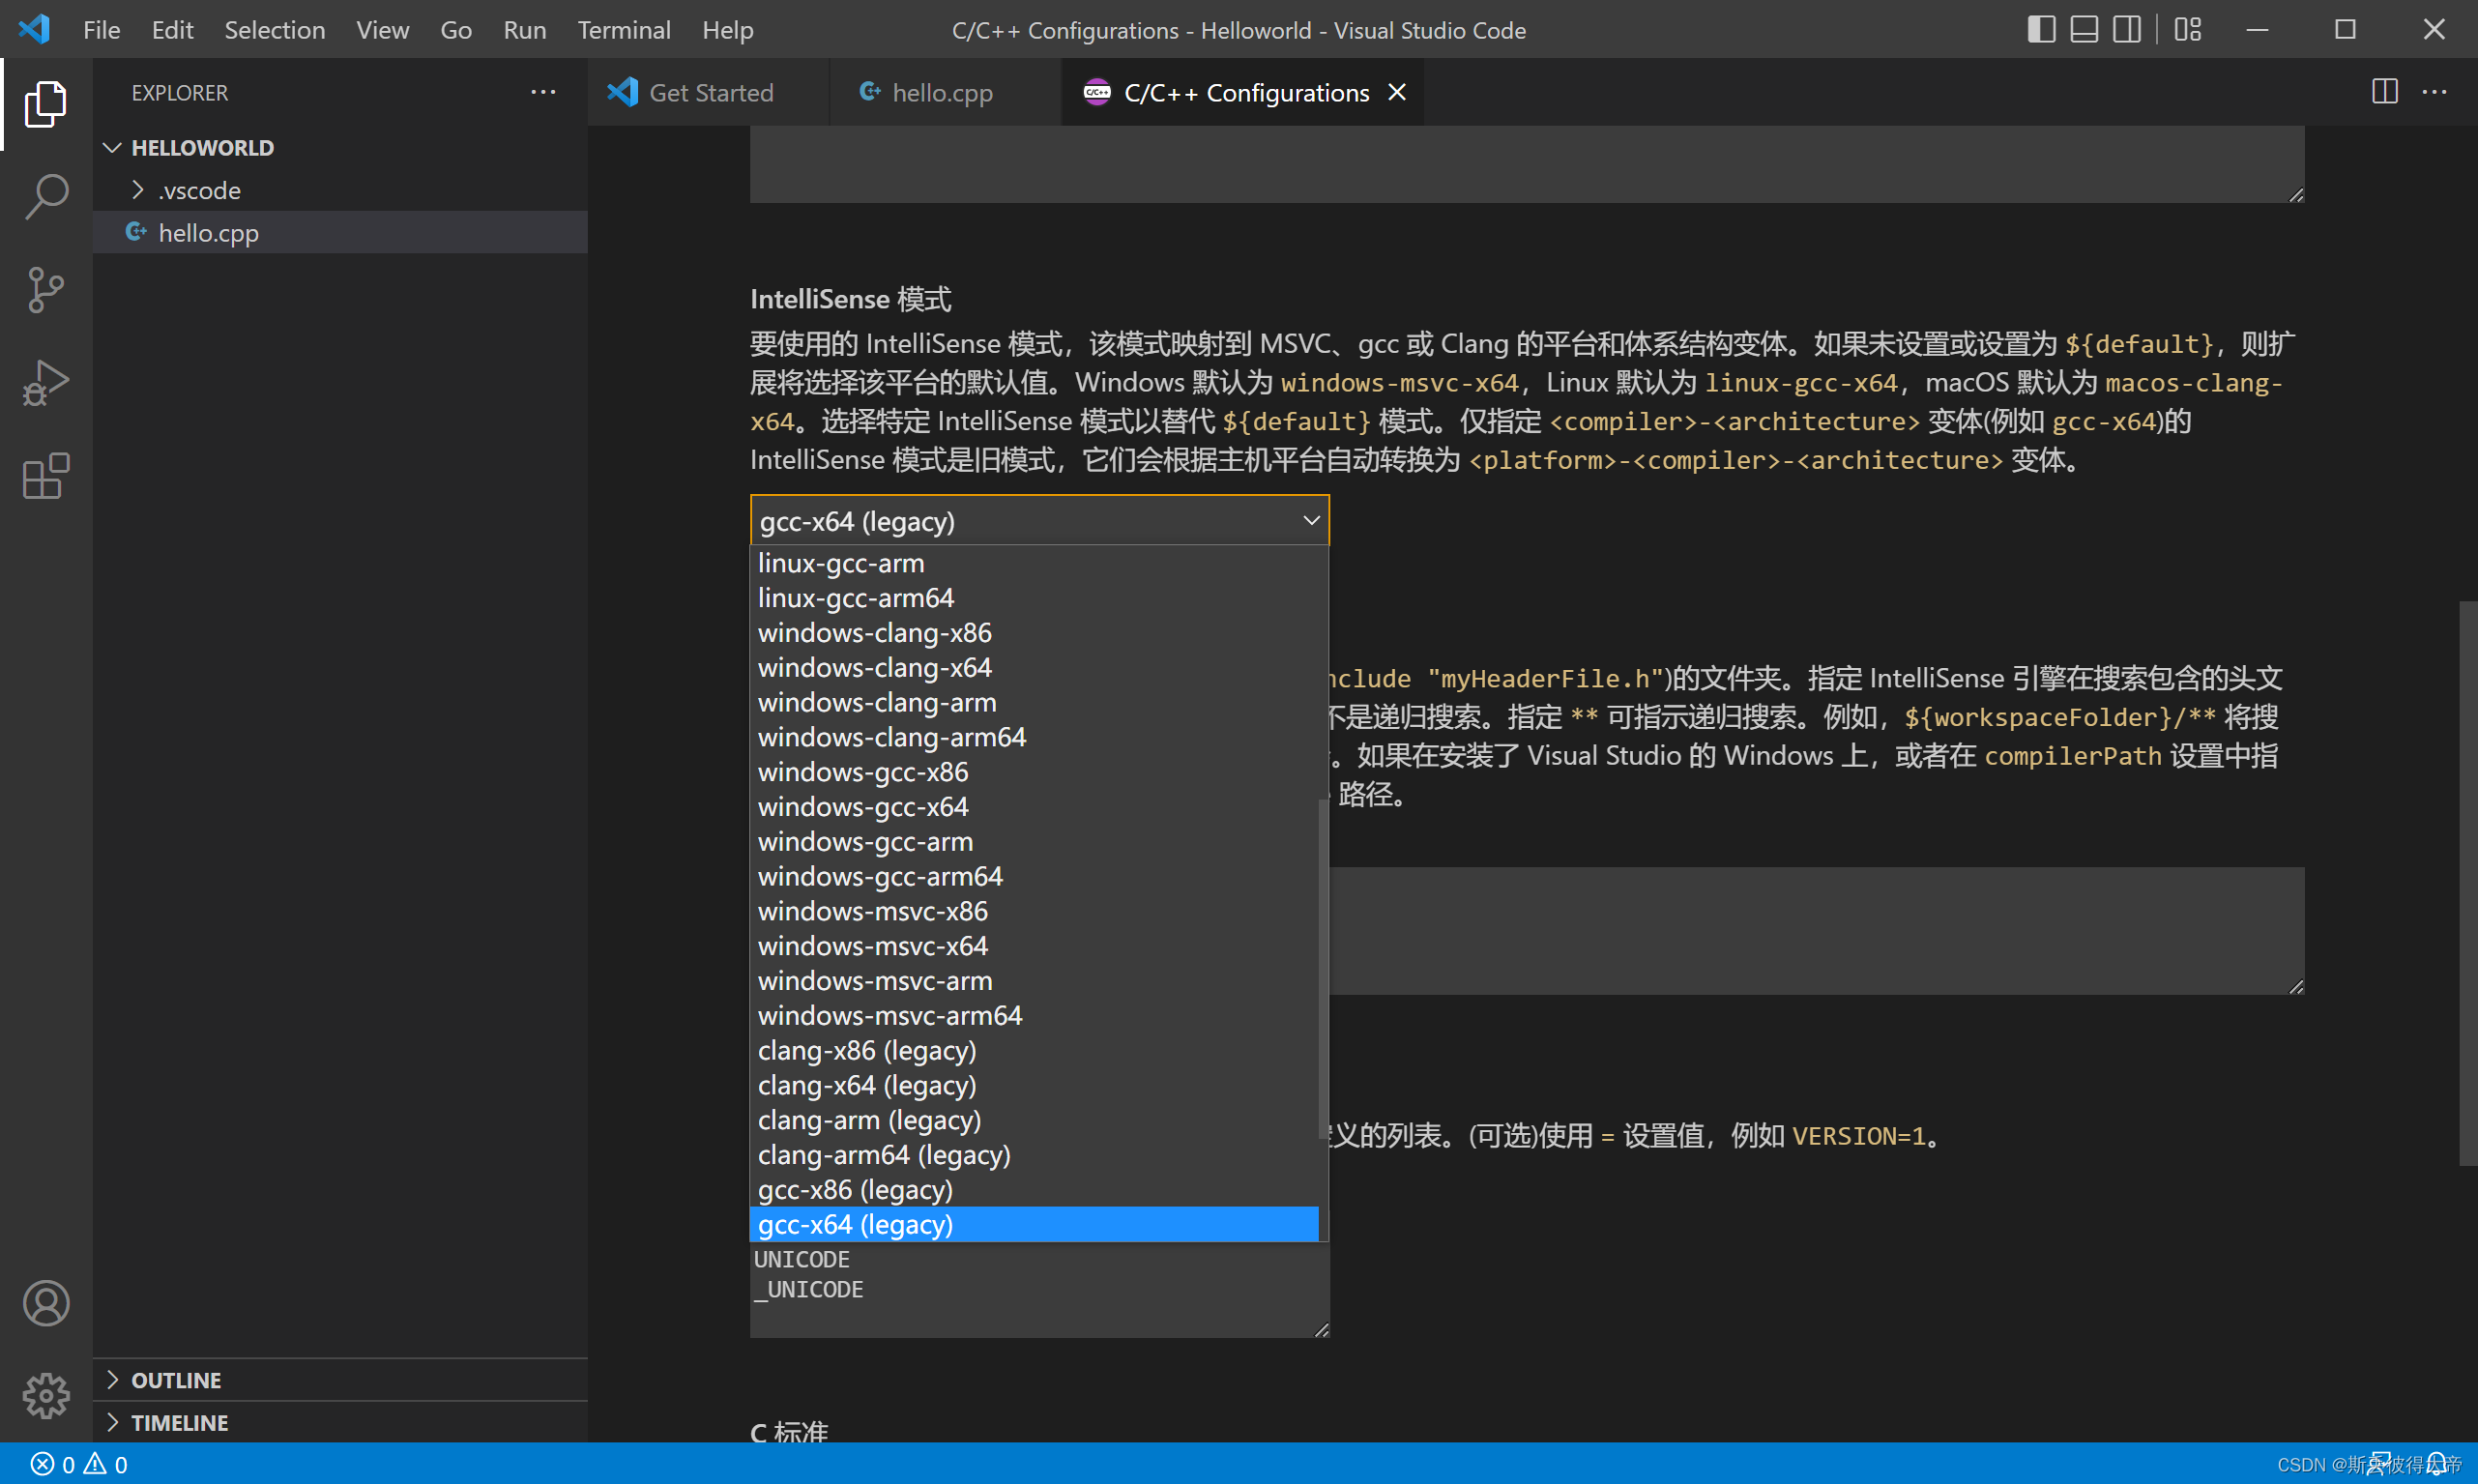Choose windows-msvc-arm64 option
Viewport: 2478px width, 1484px height.
click(x=1034, y=1016)
